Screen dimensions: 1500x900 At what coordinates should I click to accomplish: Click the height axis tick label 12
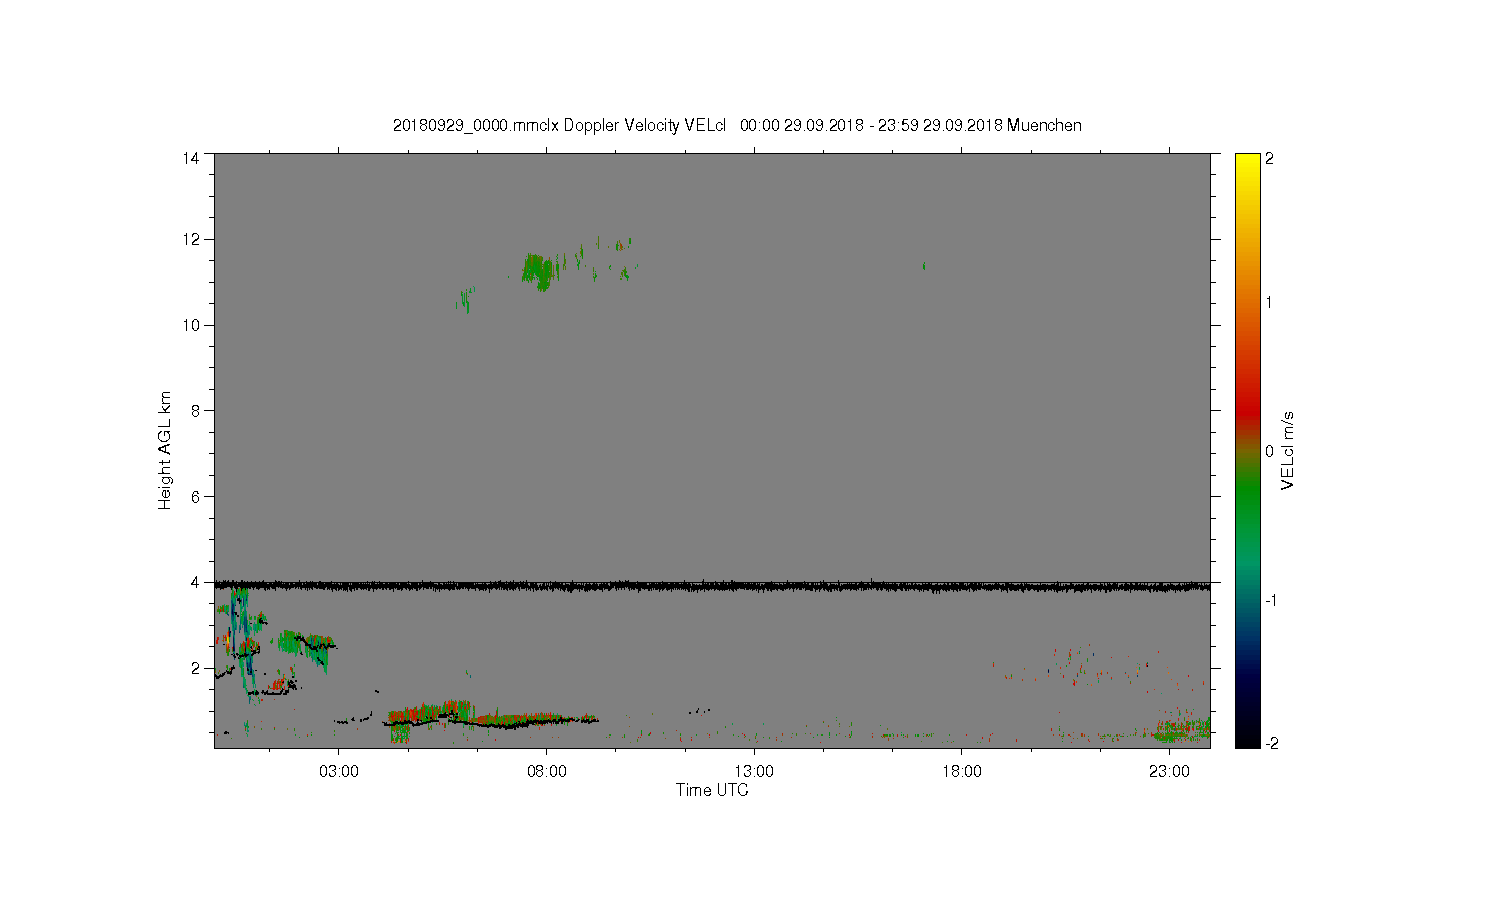pos(191,240)
